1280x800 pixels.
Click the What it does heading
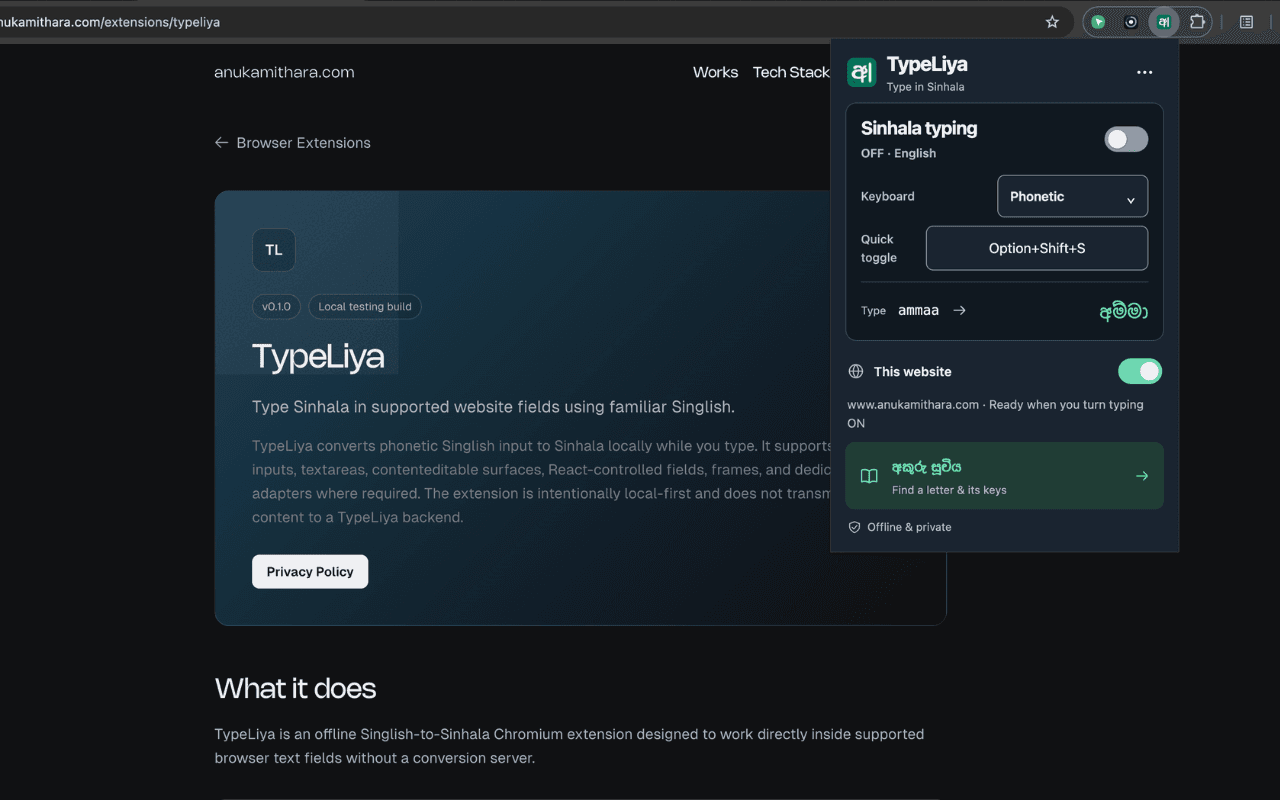pyautogui.click(x=295, y=688)
